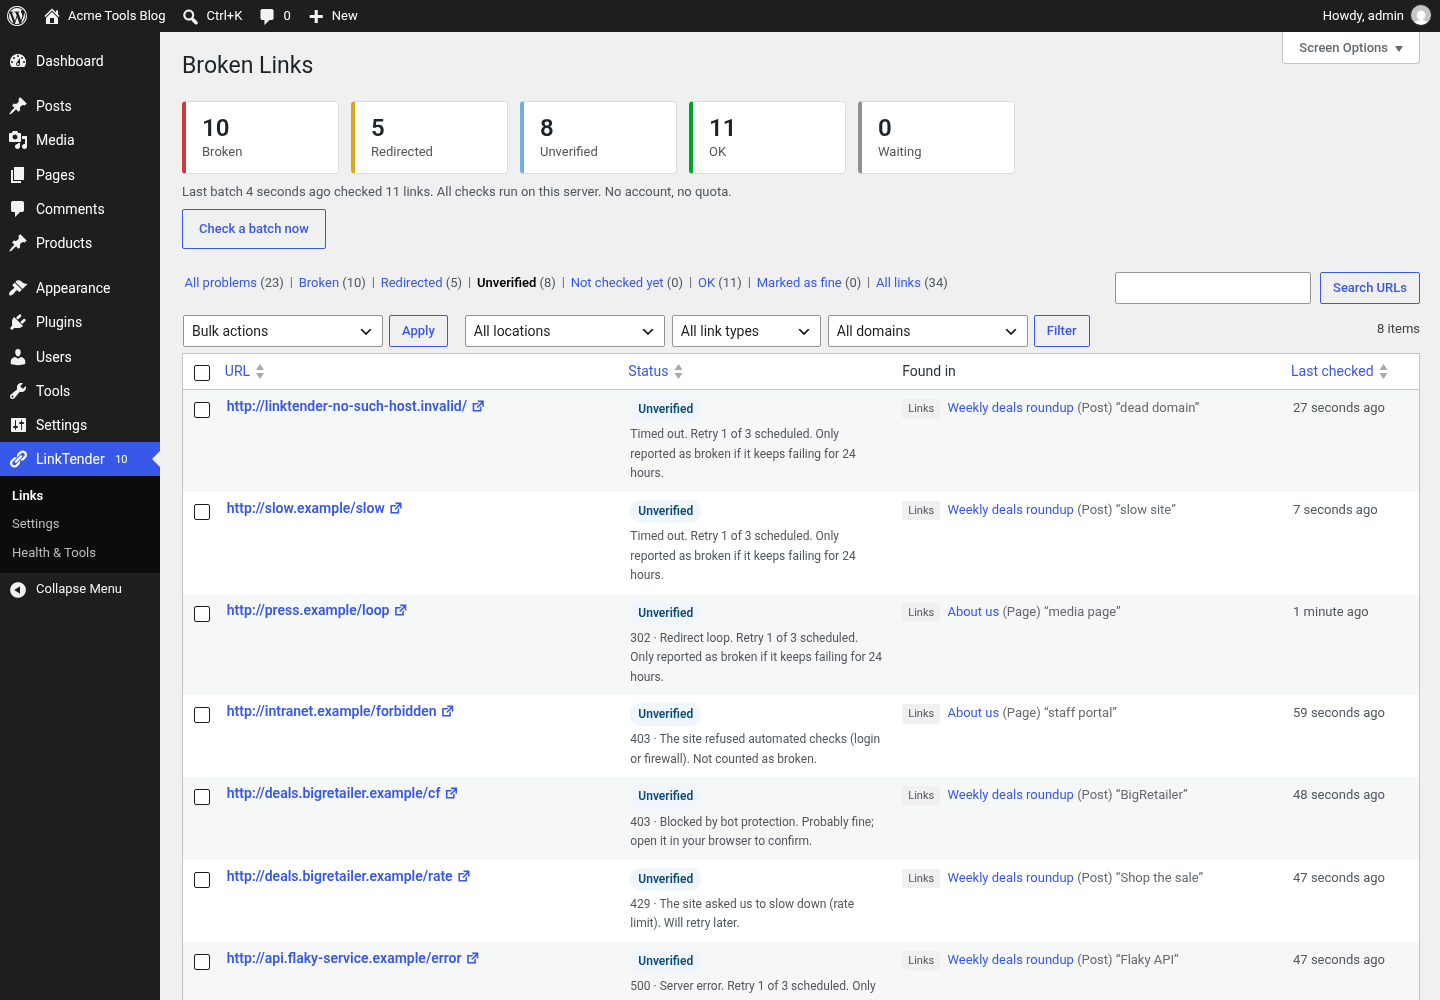Click Check a batch now button
The height and width of the screenshot is (1000, 1440).
(x=254, y=229)
